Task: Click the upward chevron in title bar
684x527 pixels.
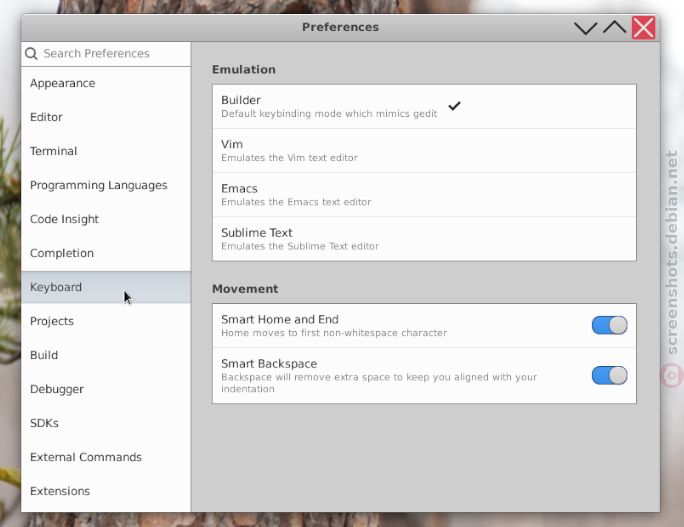Action: click(615, 27)
